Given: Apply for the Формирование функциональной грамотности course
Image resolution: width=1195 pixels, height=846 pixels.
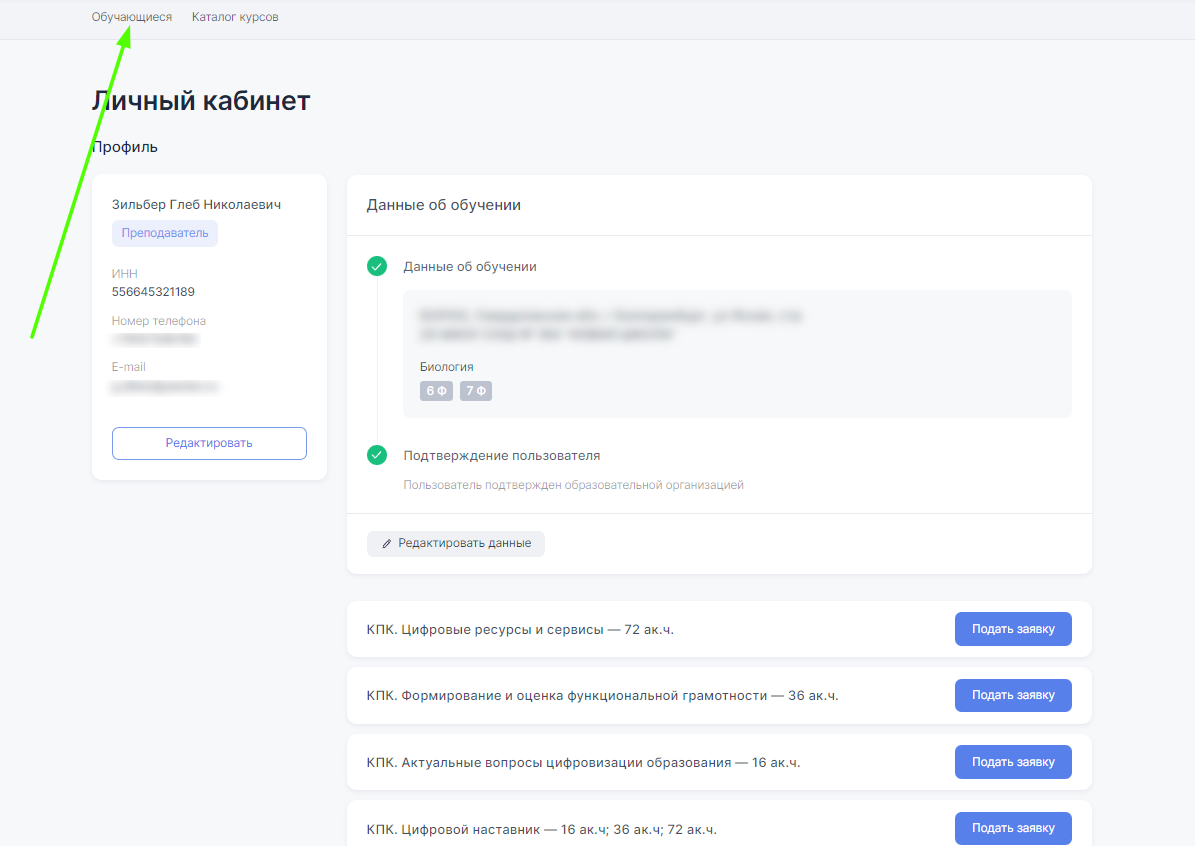Looking at the screenshot, I should 1013,695.
